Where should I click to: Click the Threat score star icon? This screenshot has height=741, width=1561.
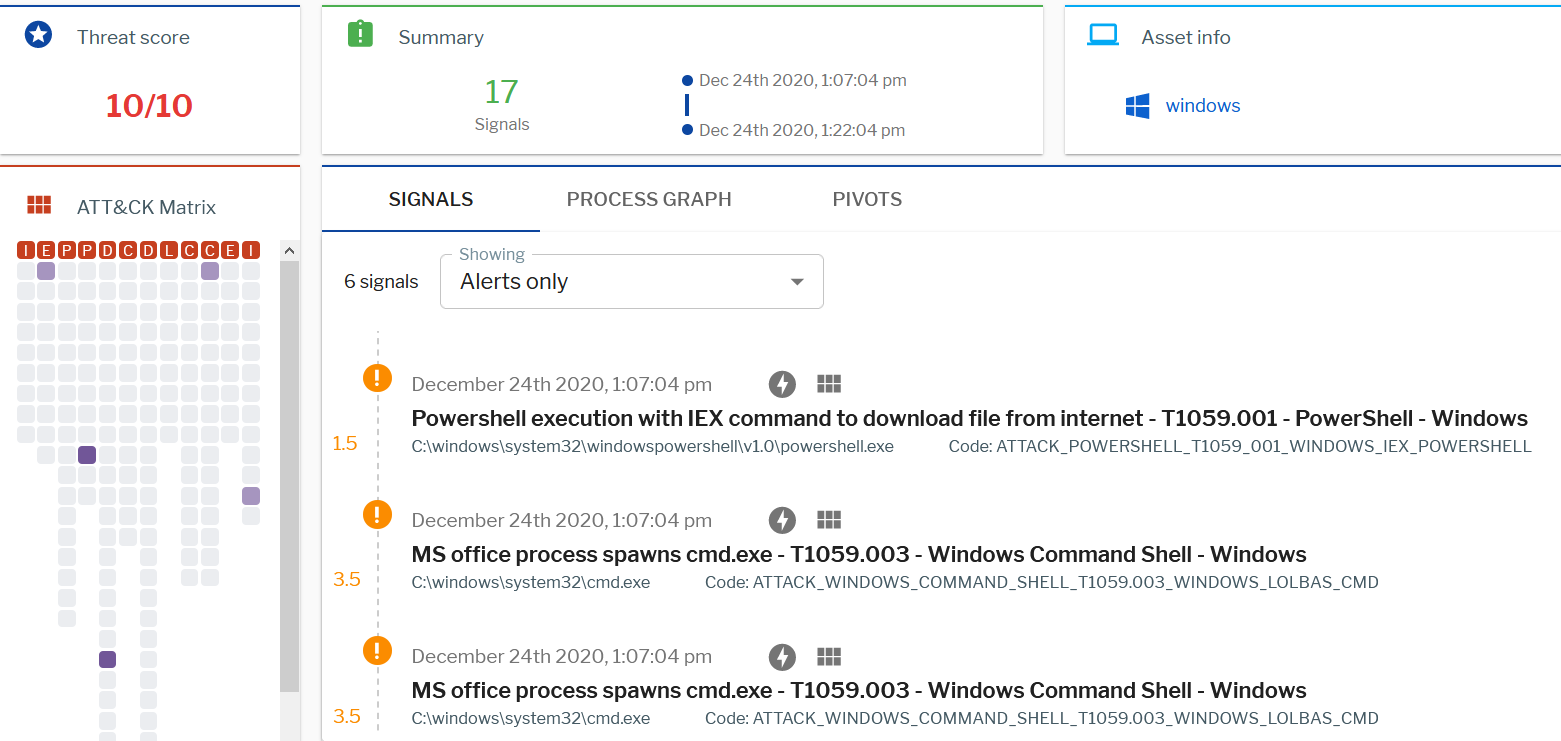coord(38,36)
